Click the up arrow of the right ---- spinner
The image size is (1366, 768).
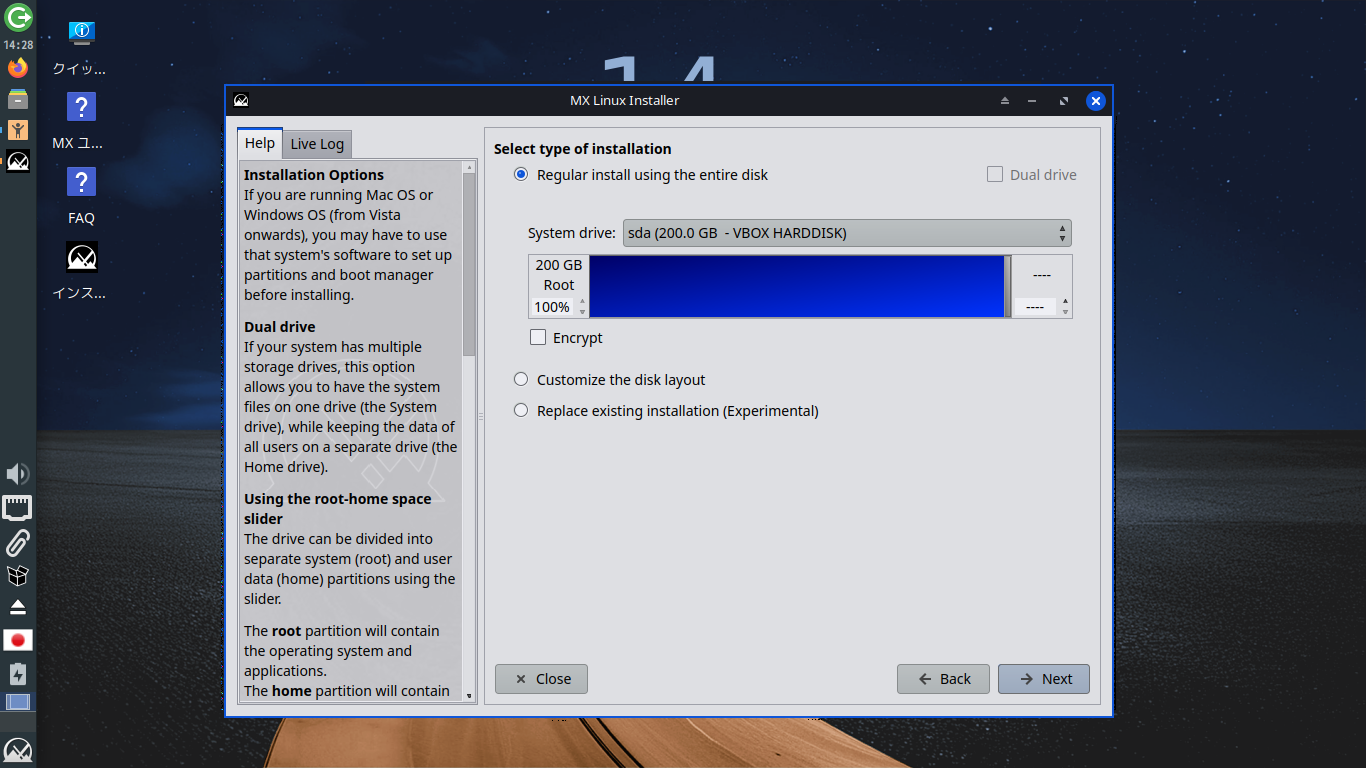[1065, 301]
